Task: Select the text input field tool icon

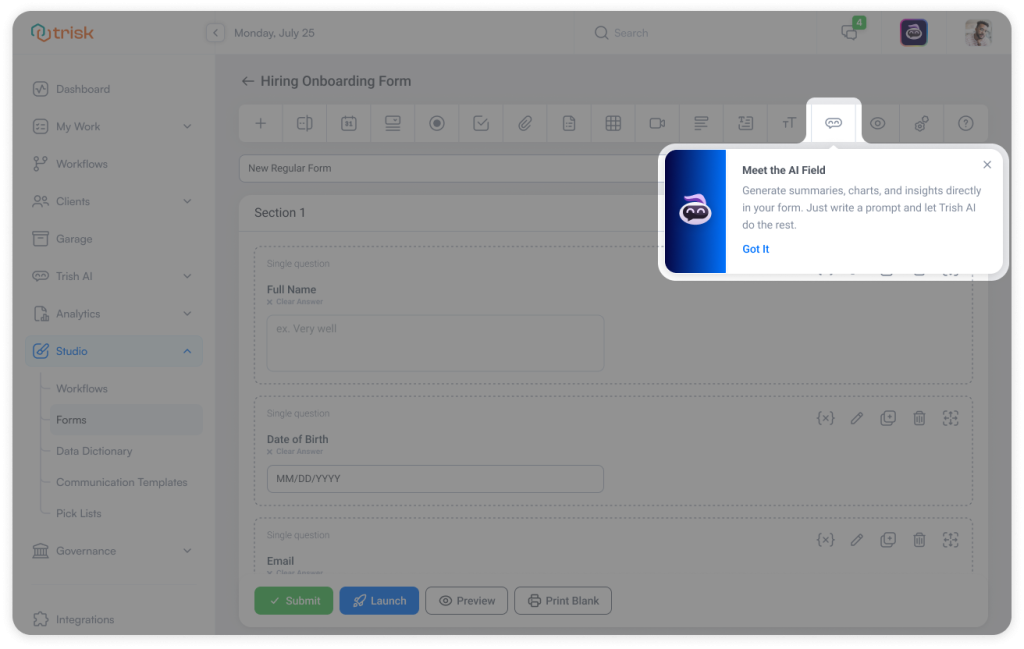Action: (x=304, y=123)
